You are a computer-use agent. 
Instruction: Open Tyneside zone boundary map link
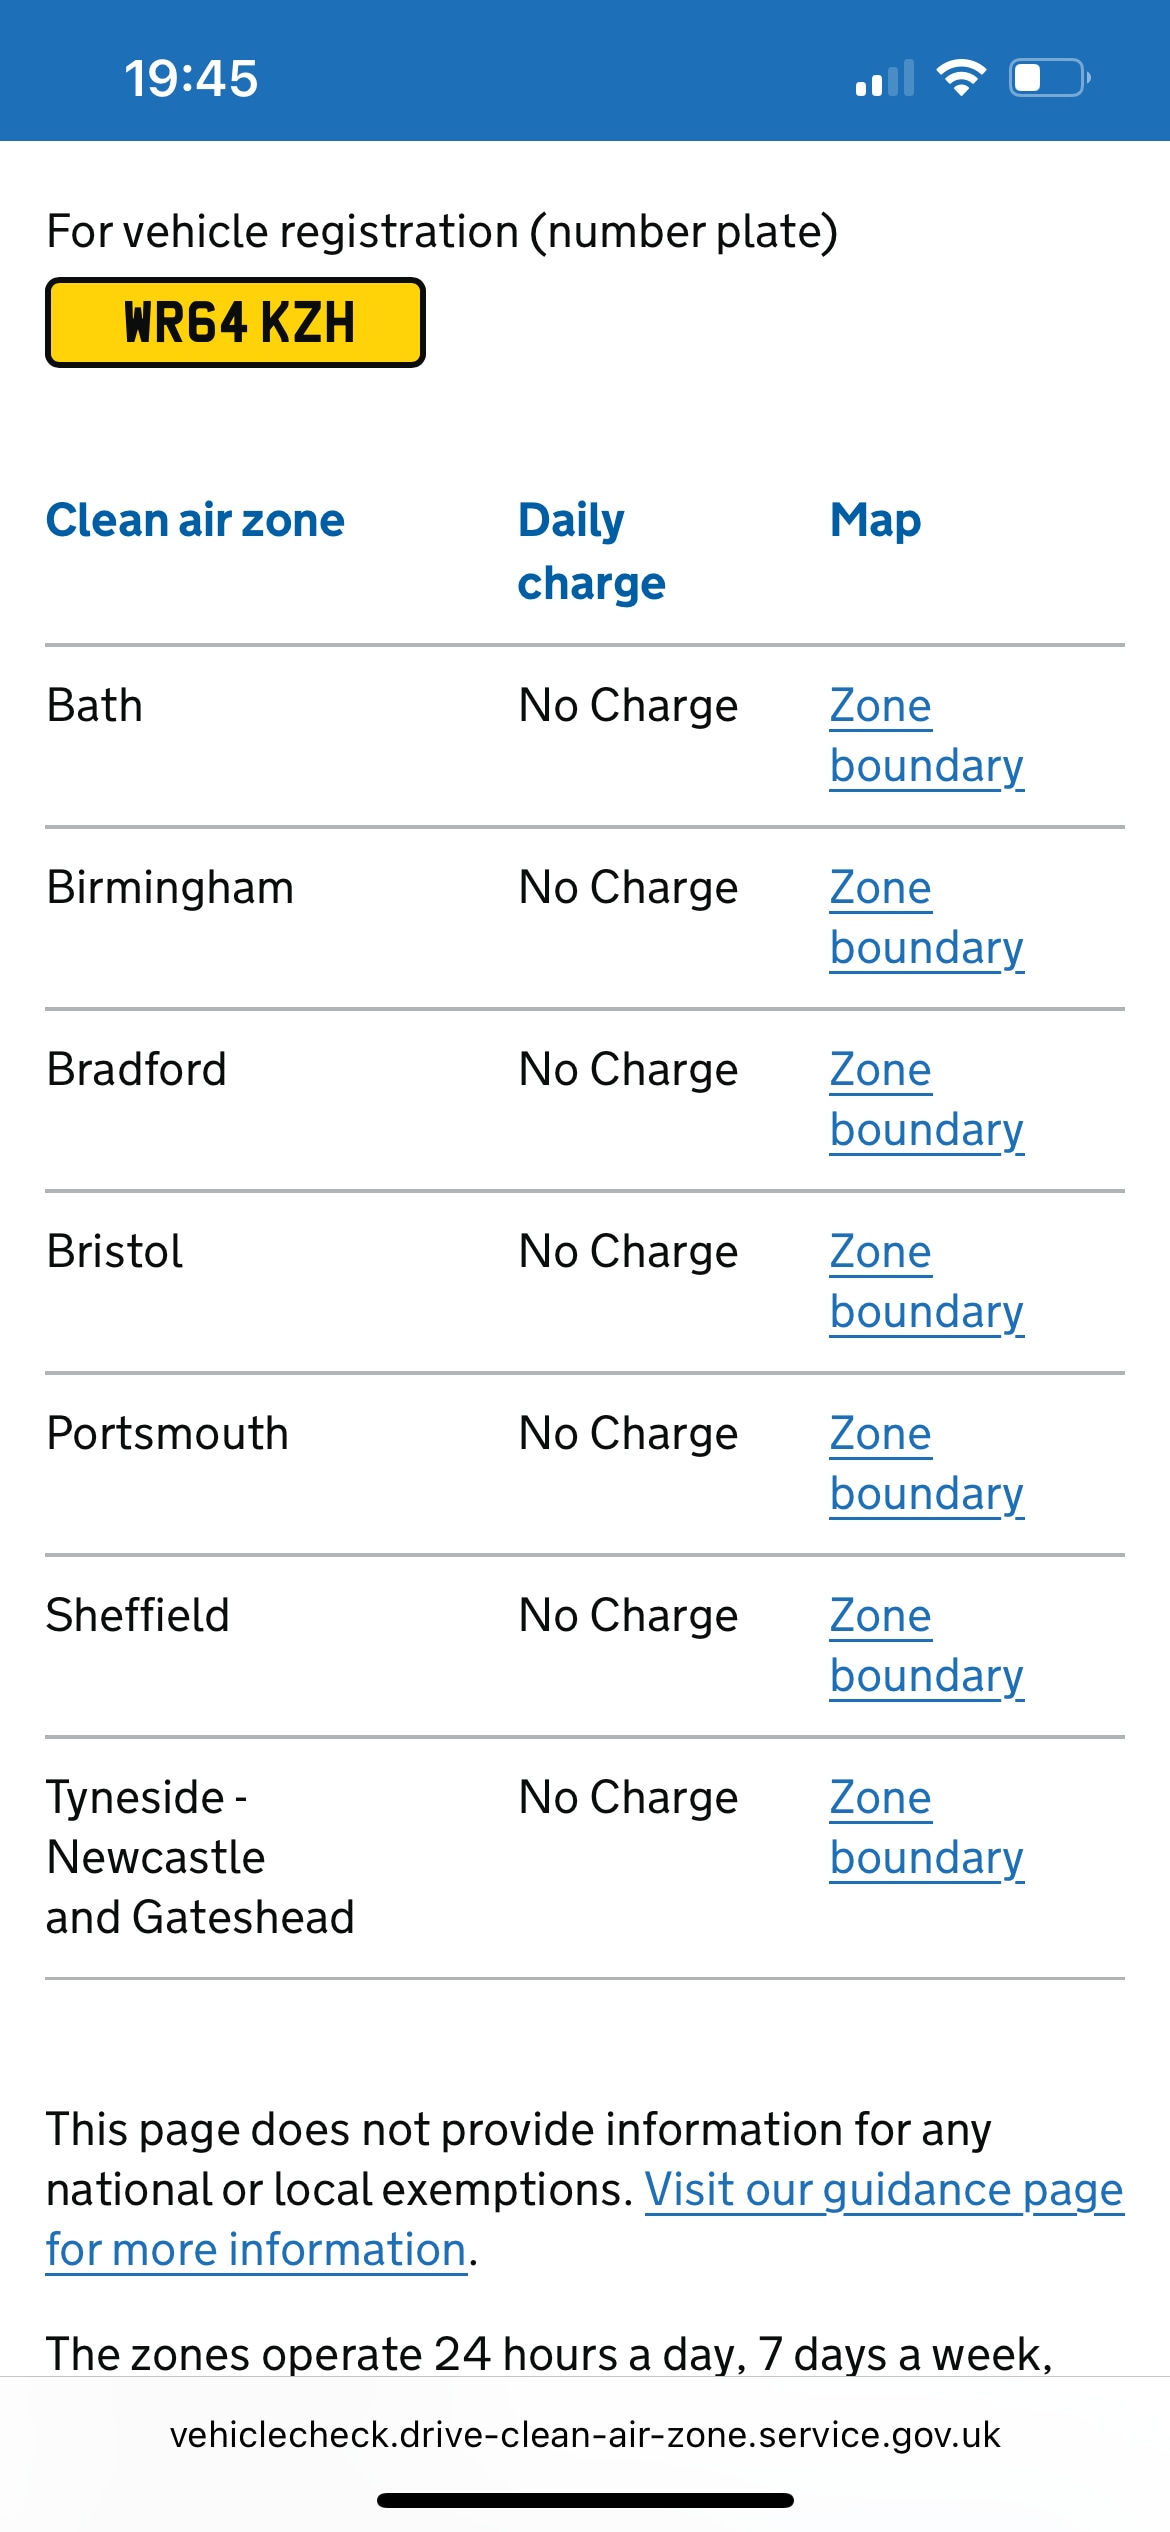[x=925, y=1827]
